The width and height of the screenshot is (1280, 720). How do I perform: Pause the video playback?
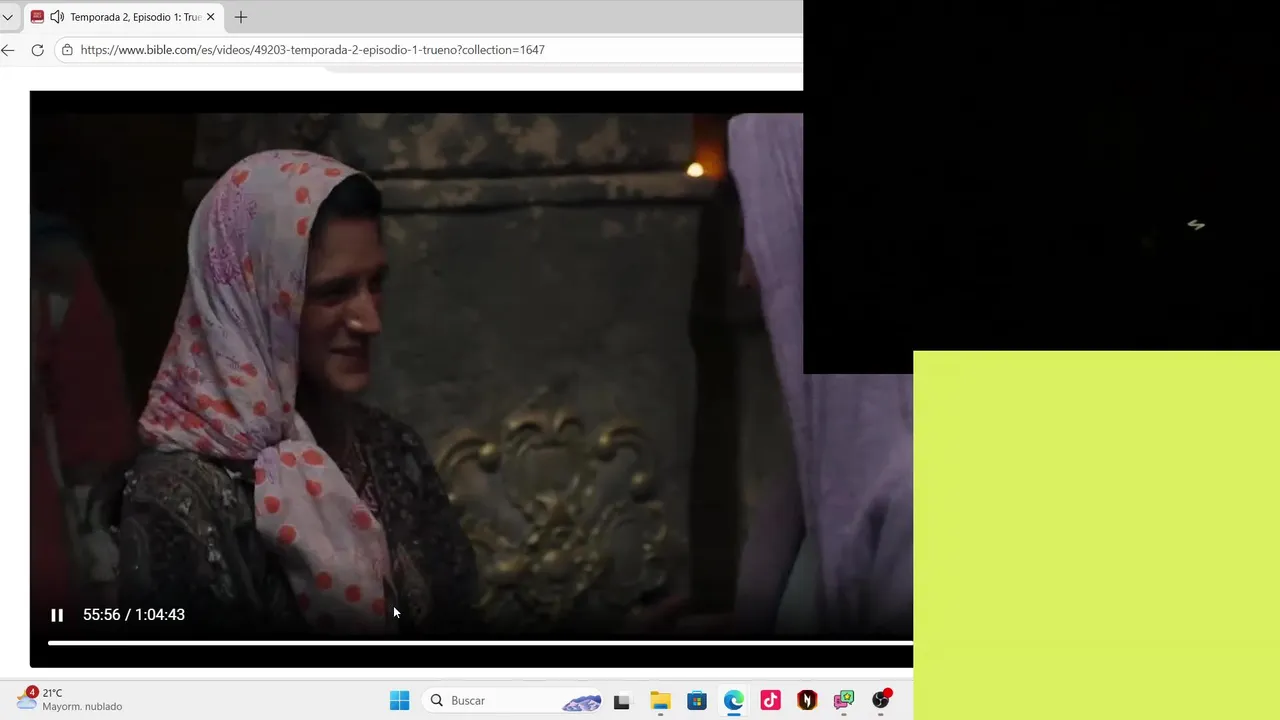click(57, 615)
